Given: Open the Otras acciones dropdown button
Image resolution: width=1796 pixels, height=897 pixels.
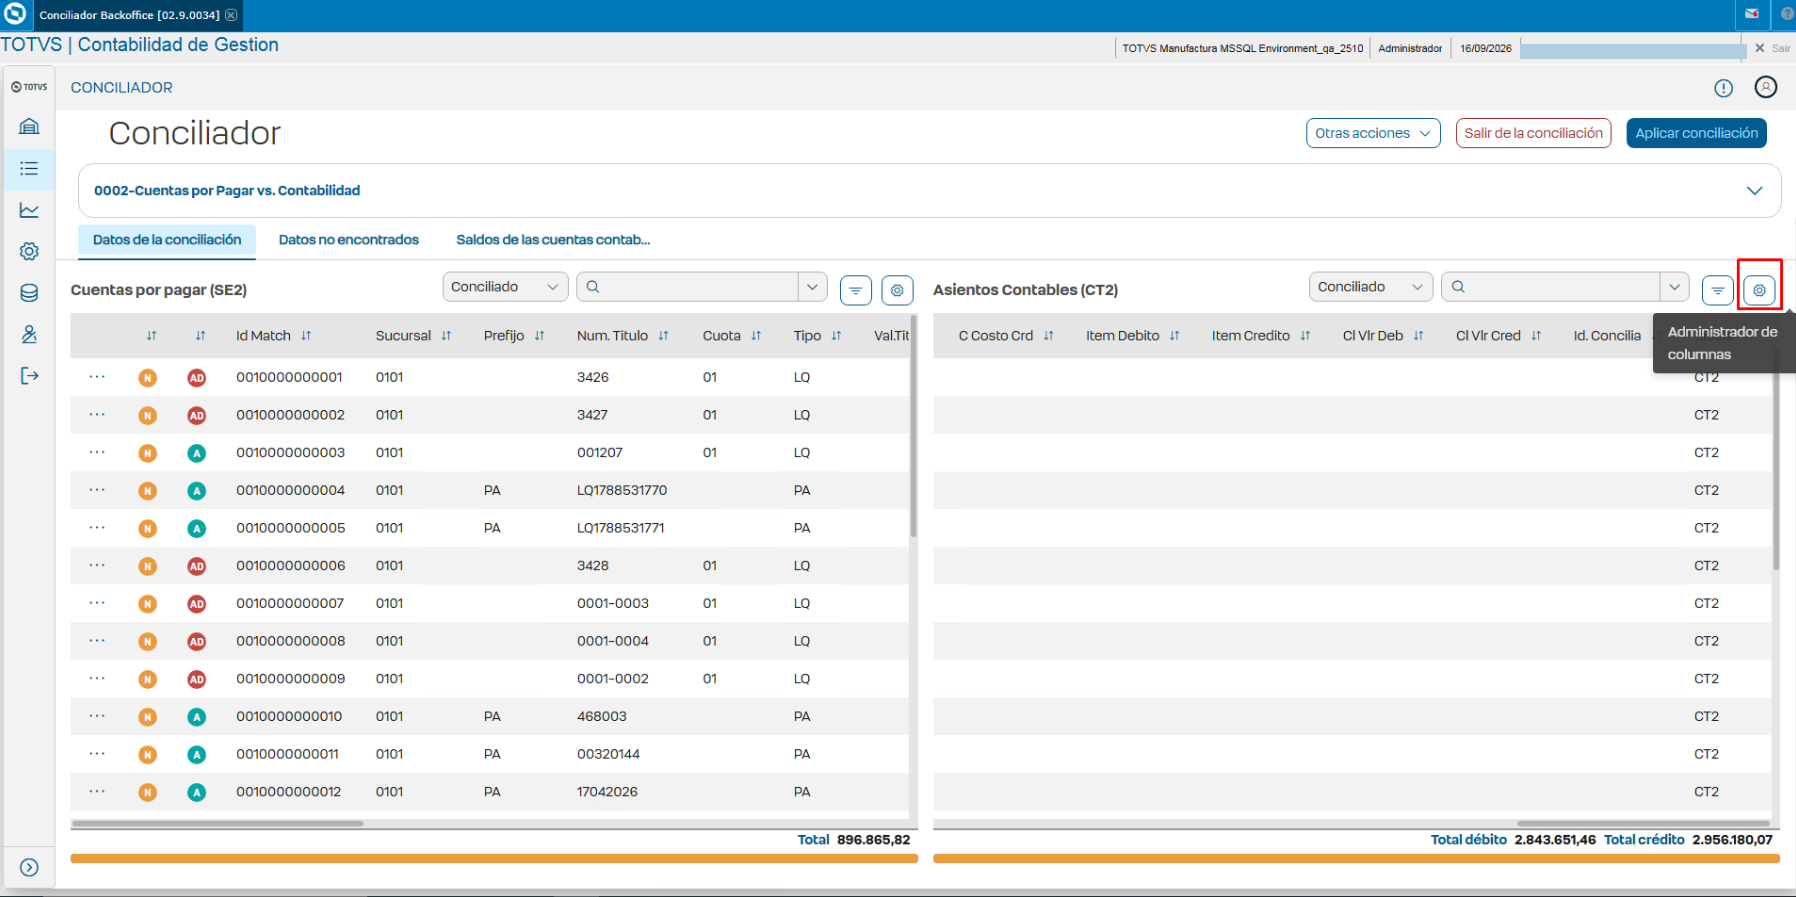Looking at the screenshot, I should (x=1373, y=133).
